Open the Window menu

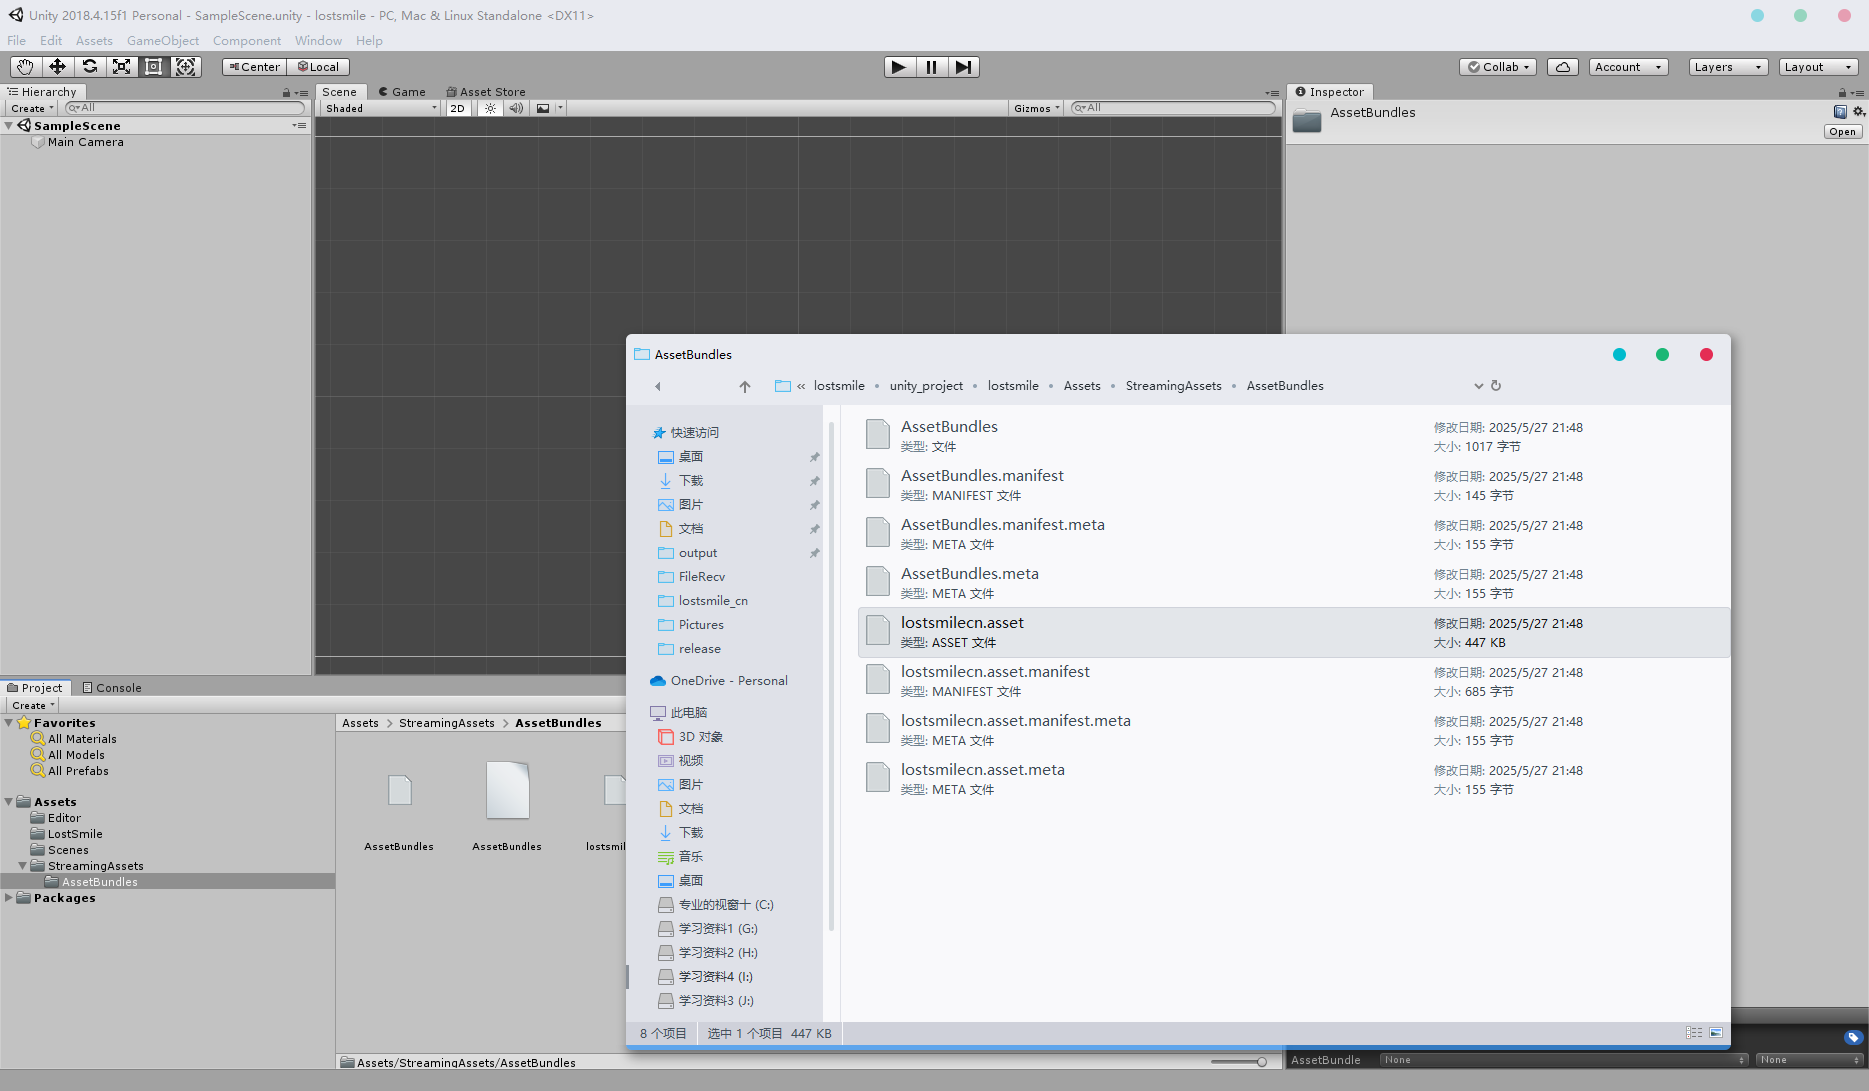[318, 40]
